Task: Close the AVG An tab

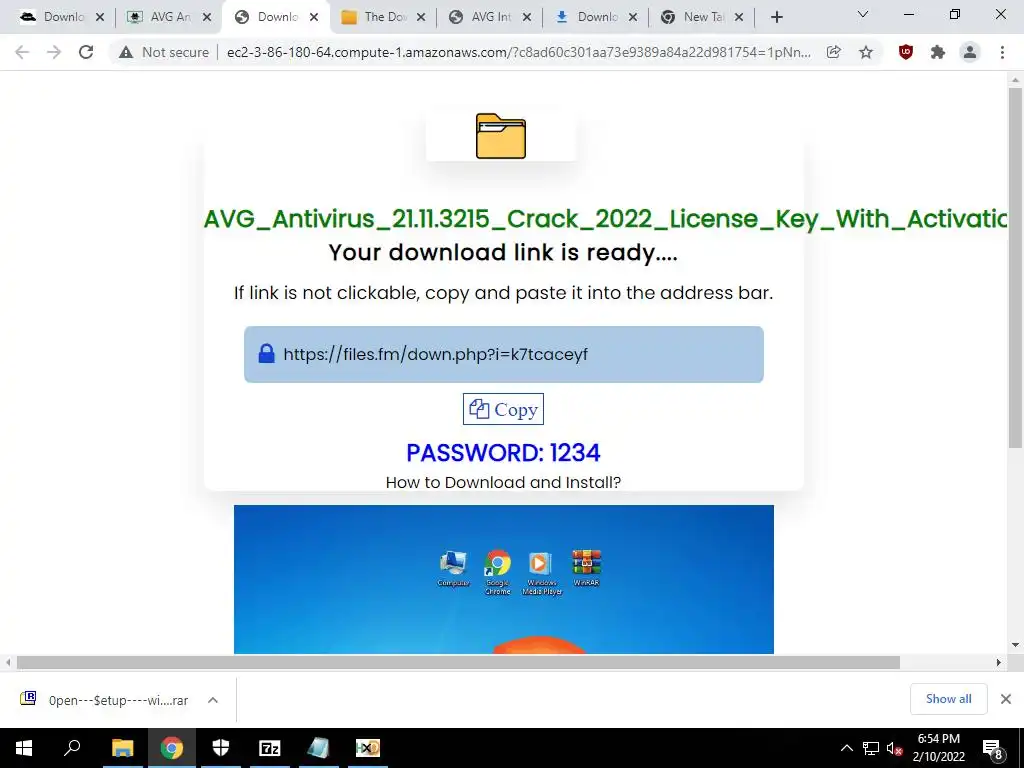Action: click(x=207, y=18)
